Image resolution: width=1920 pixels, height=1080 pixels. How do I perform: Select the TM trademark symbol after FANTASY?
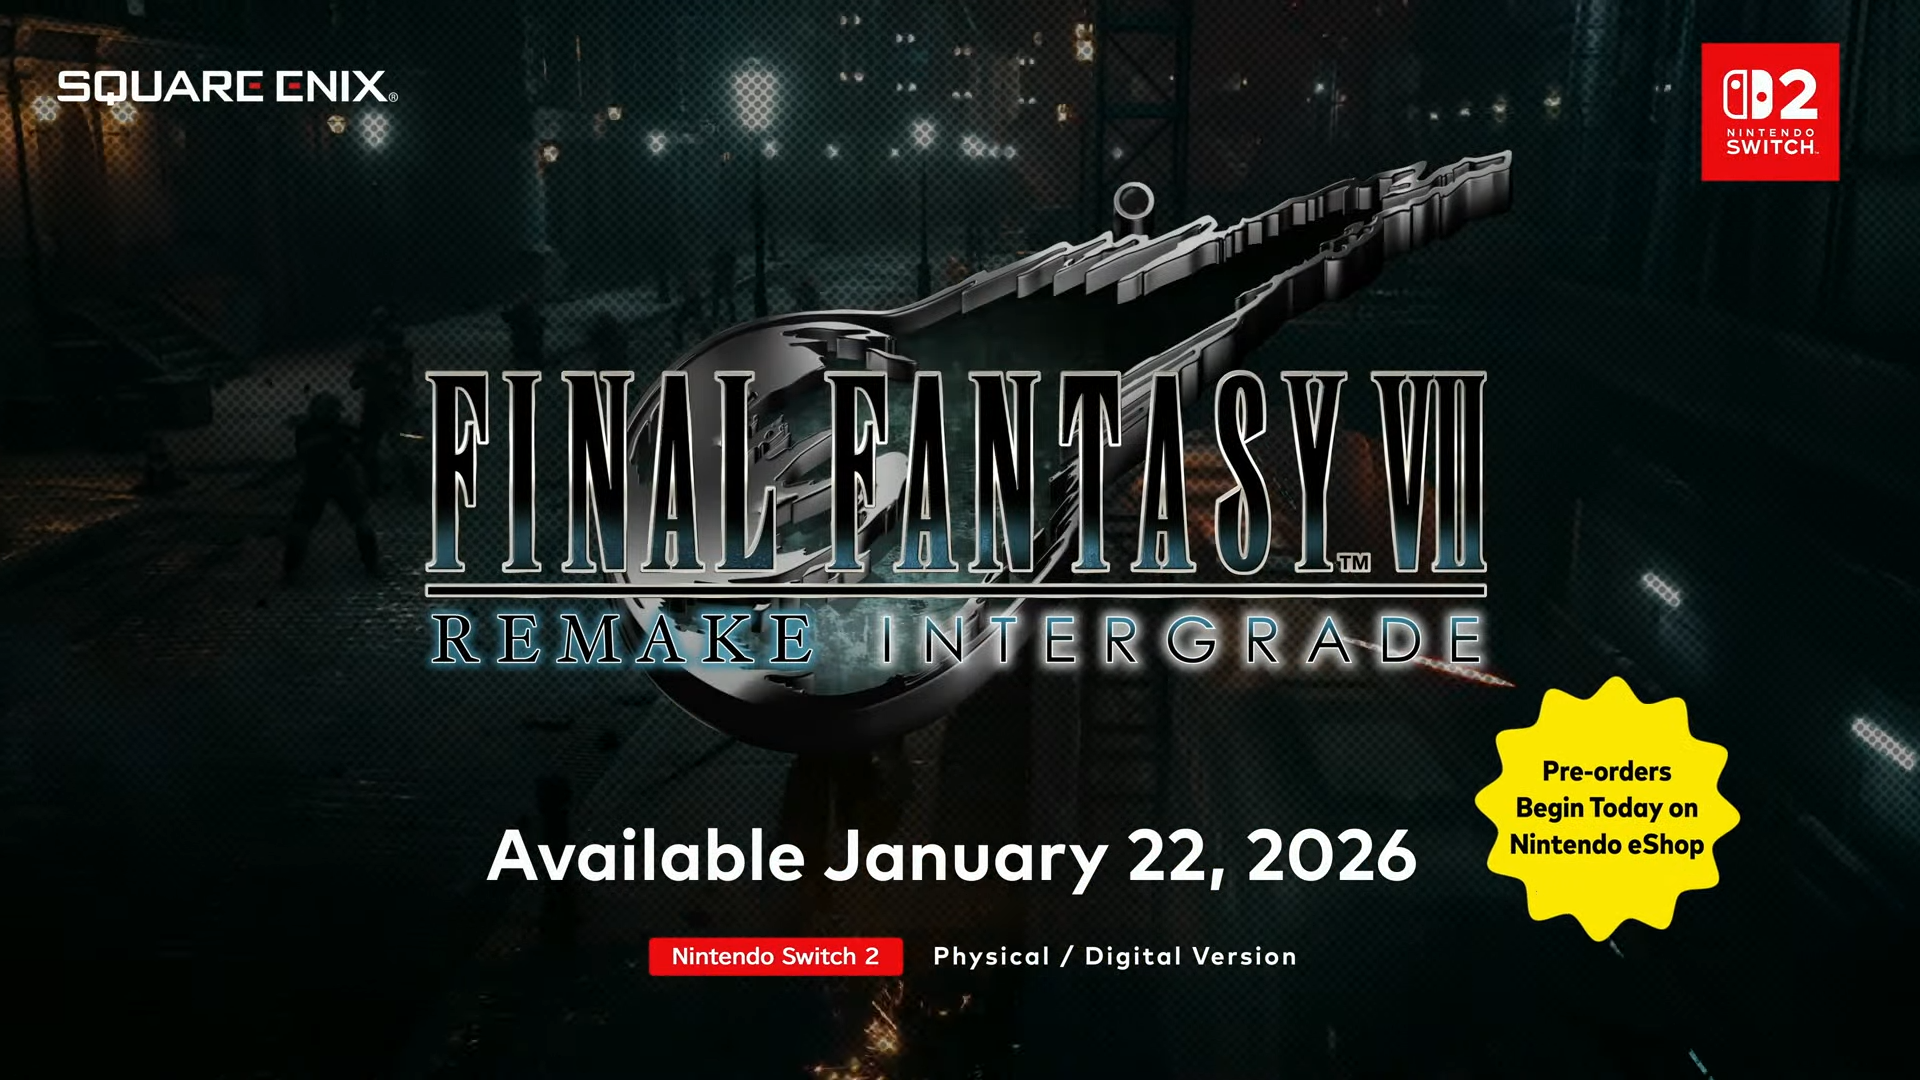[1354, 563]
